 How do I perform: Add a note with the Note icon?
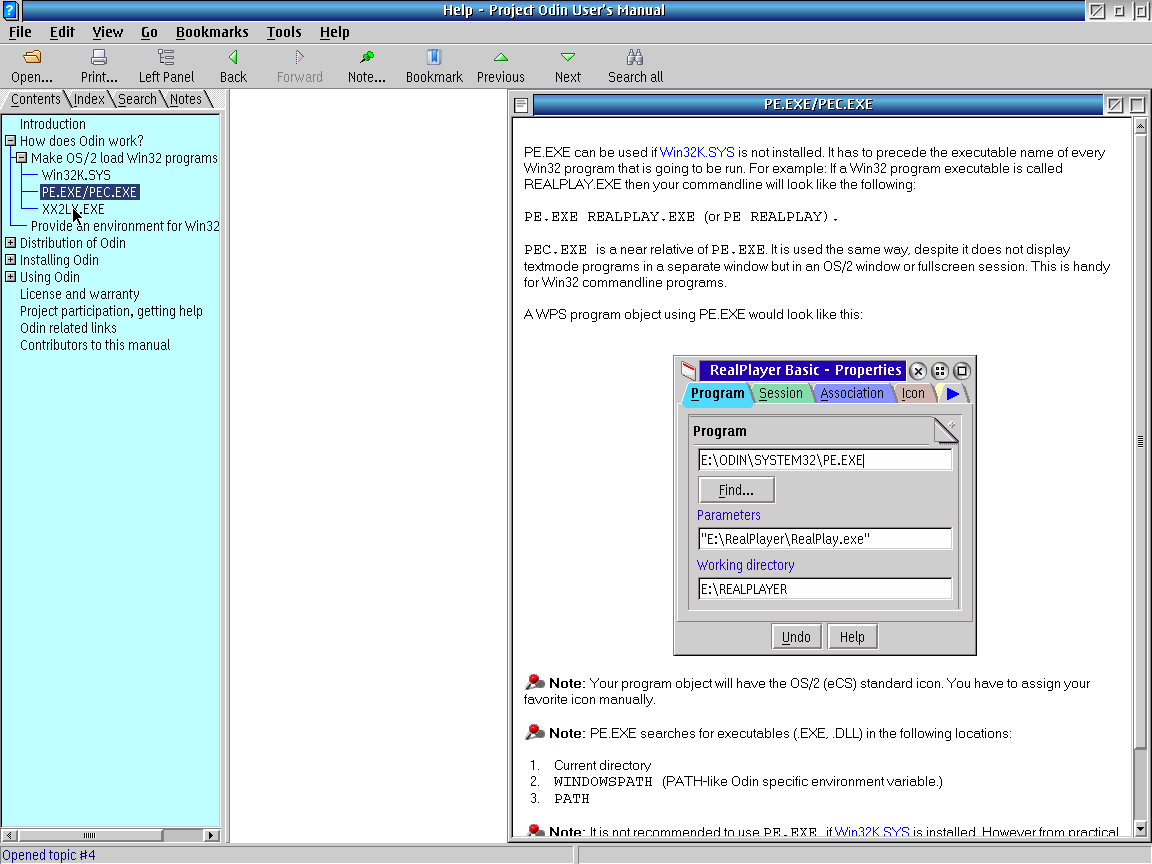(367, 58)
